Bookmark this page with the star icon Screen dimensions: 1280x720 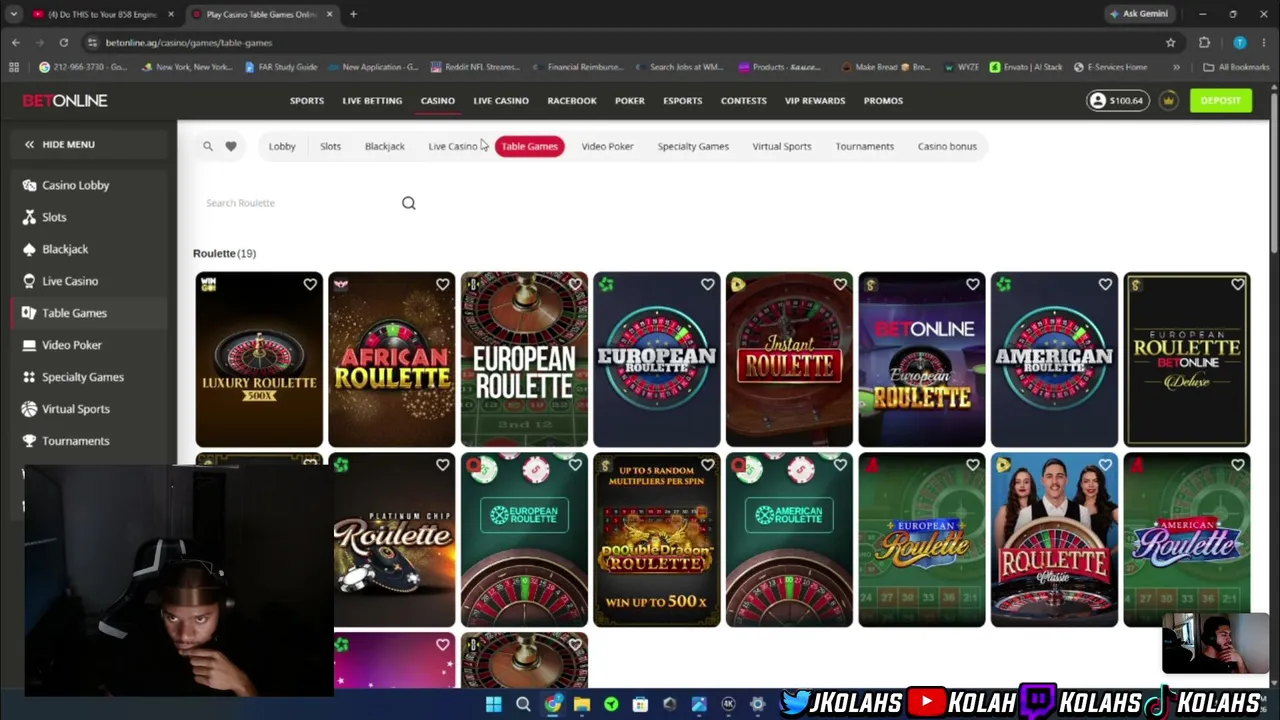click(x=1170, y=43)
